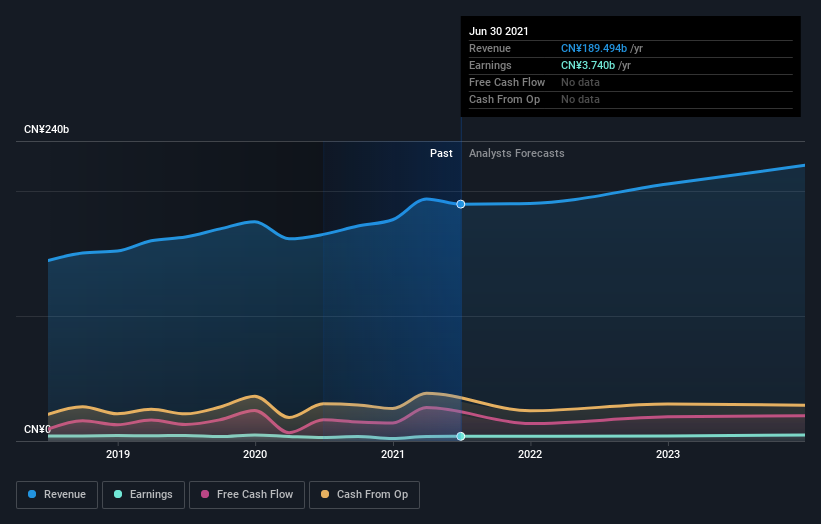Click the Free Cash Flow row label in the tooltip

tap(507, 82)
